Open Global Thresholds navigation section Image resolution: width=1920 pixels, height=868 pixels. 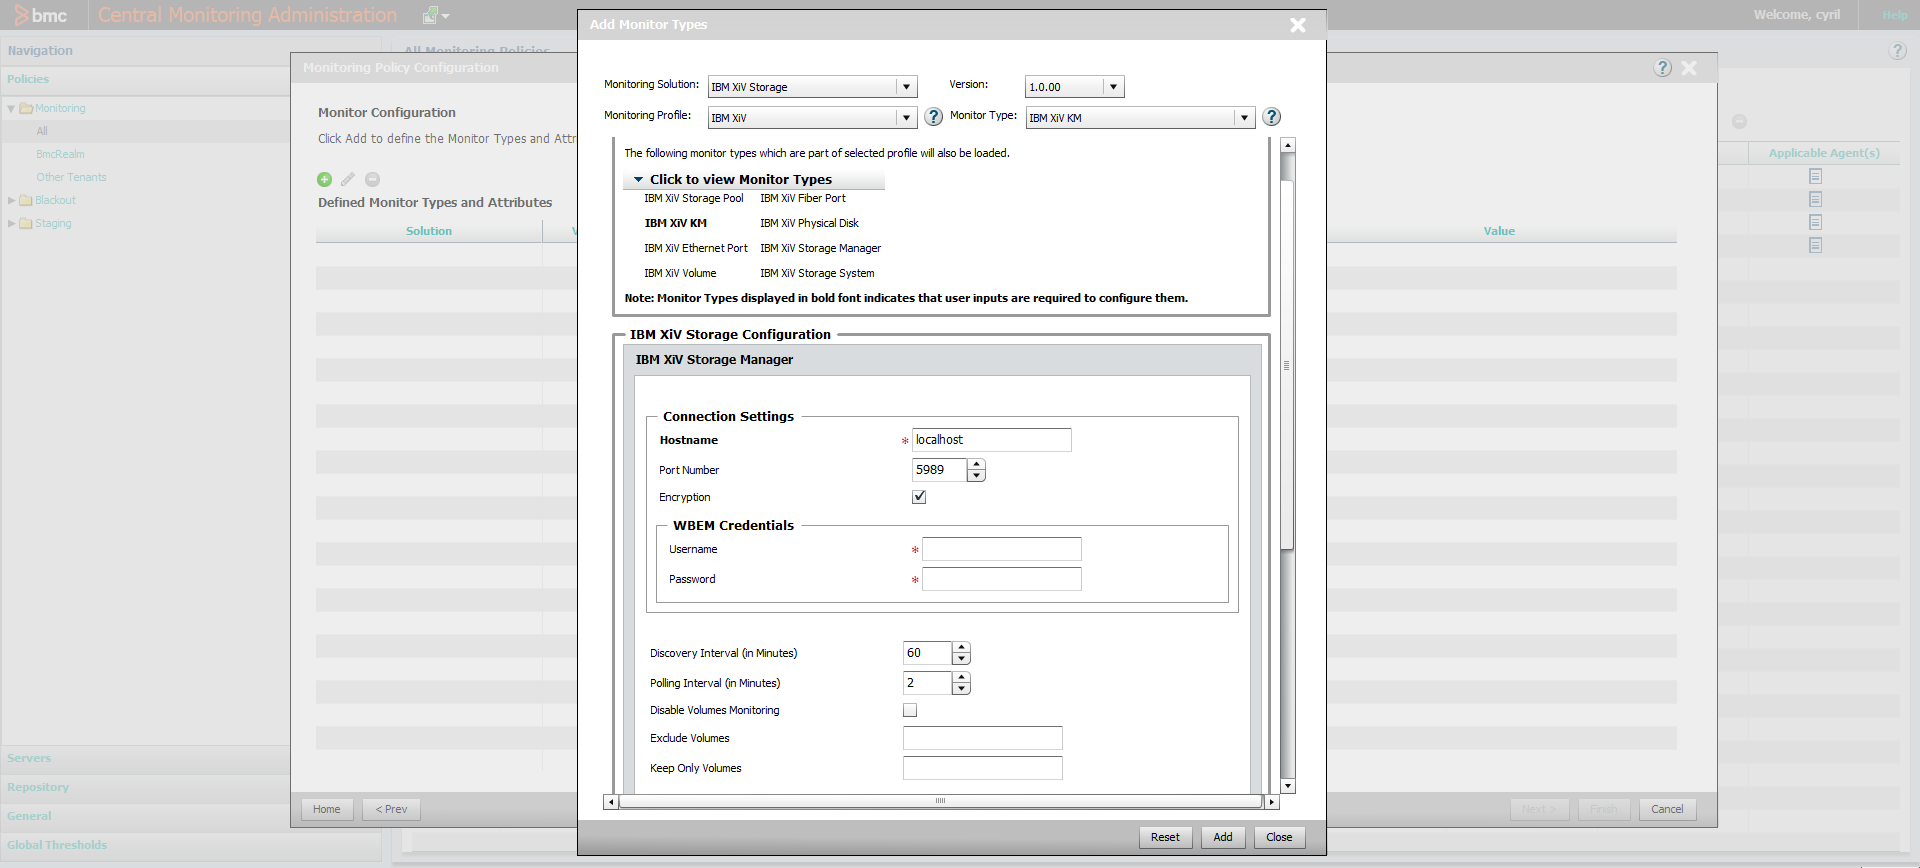pos(57,845)
